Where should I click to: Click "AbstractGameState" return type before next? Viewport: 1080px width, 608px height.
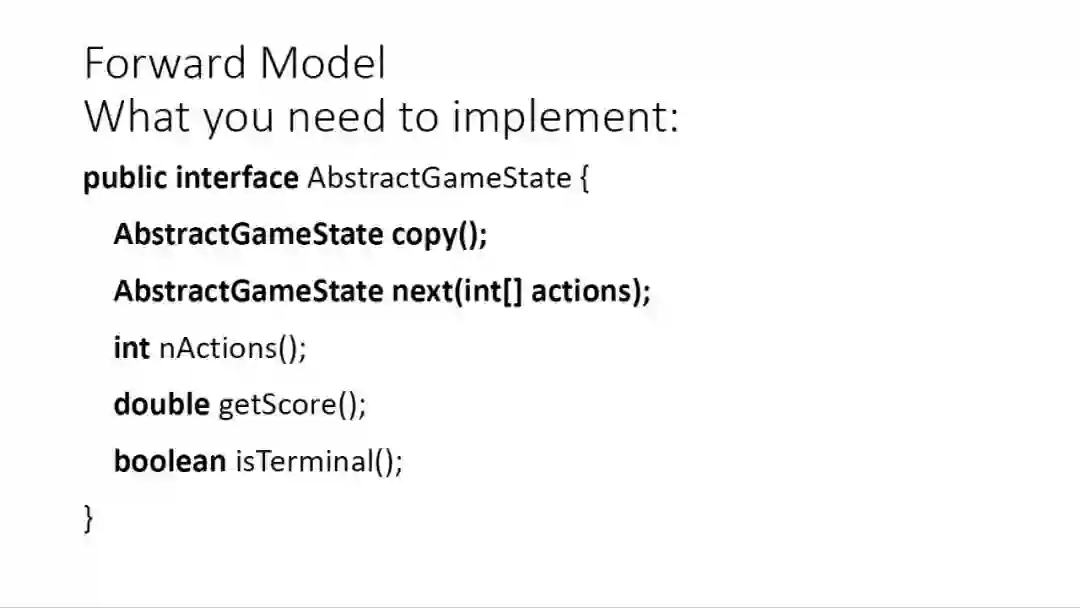click(x=248, y=291)
